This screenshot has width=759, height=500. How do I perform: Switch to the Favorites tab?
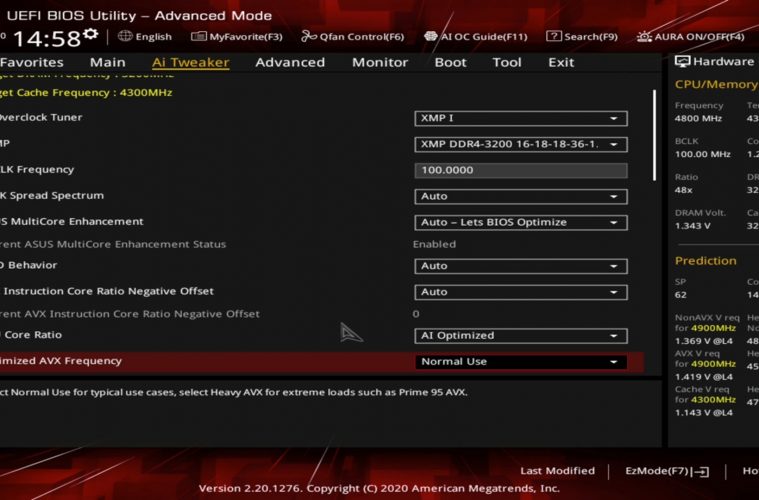32,62
